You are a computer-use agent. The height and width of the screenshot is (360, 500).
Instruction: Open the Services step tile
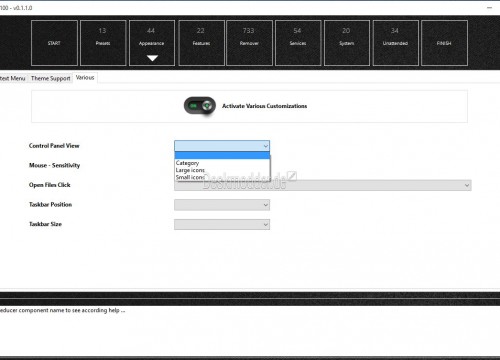pyautogui.click(x=298, y=43)
